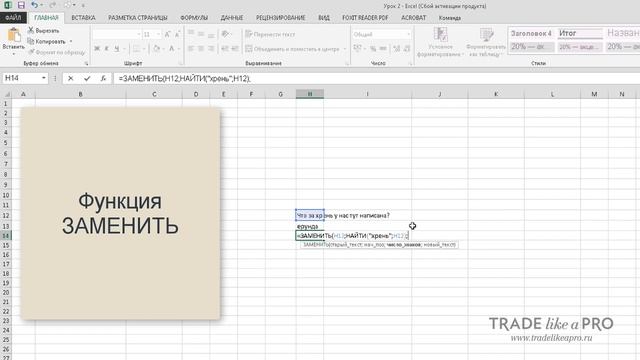Switch to the РЕЦЕНЗИРОВАНИЕ ribbon tab

coord(281,18)
